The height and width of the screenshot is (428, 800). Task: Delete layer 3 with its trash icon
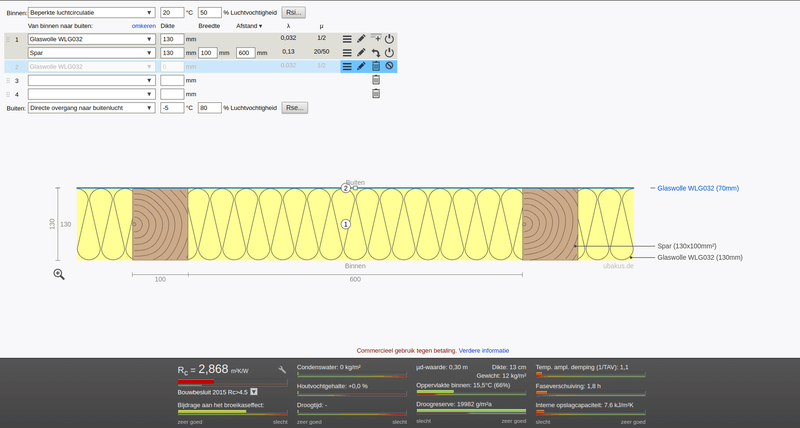375,80
